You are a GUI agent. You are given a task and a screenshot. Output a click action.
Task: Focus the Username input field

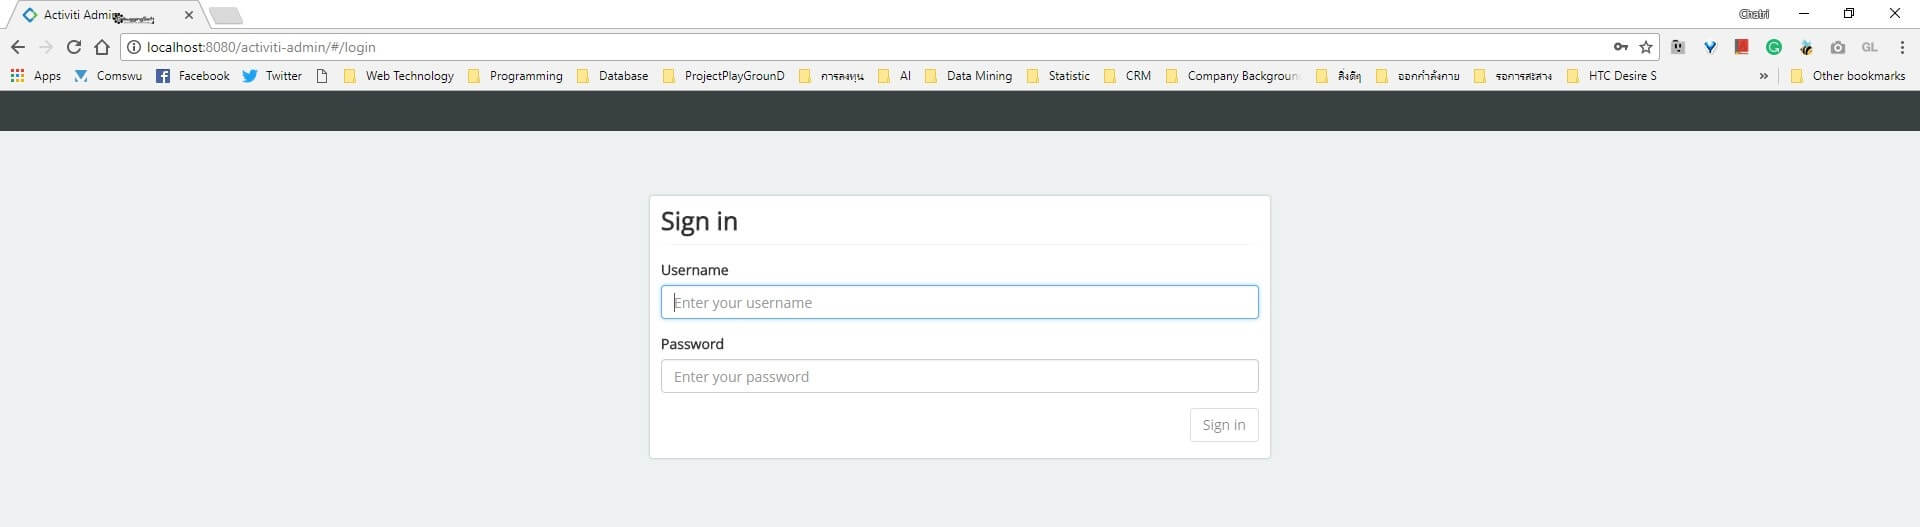coord(959,303)
